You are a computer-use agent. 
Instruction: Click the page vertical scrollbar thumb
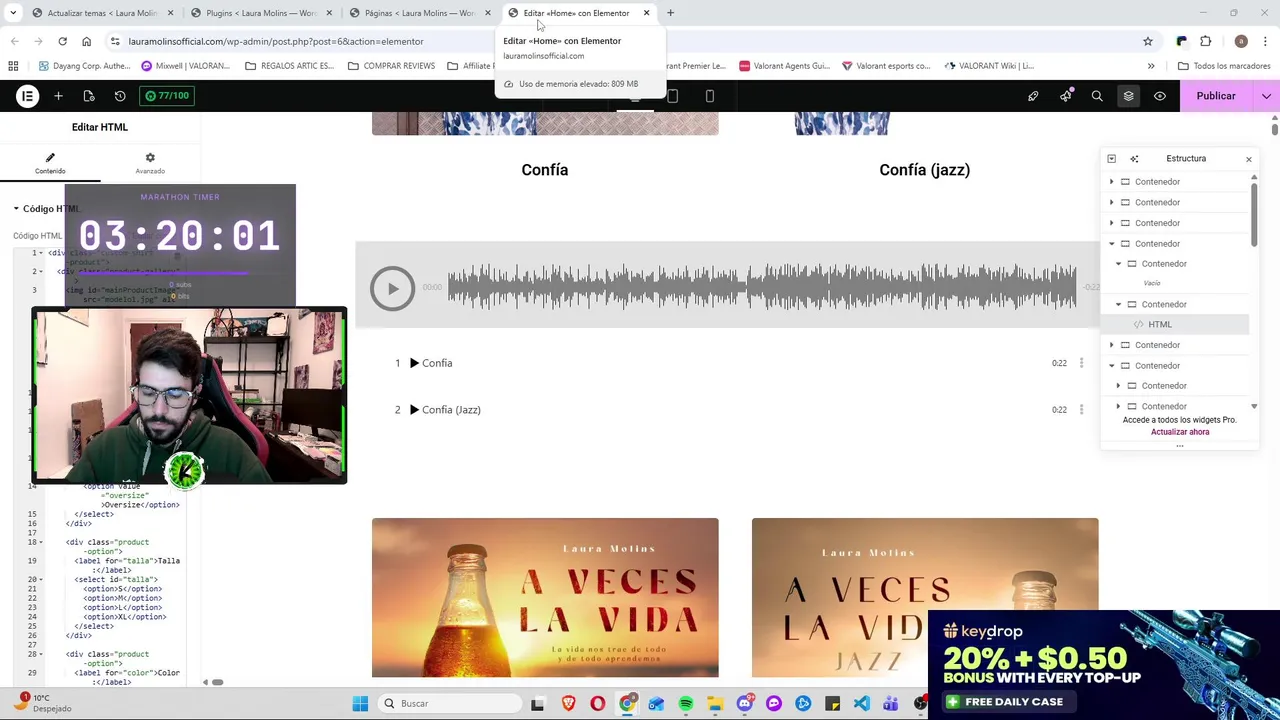click(x=1275, y=128)
